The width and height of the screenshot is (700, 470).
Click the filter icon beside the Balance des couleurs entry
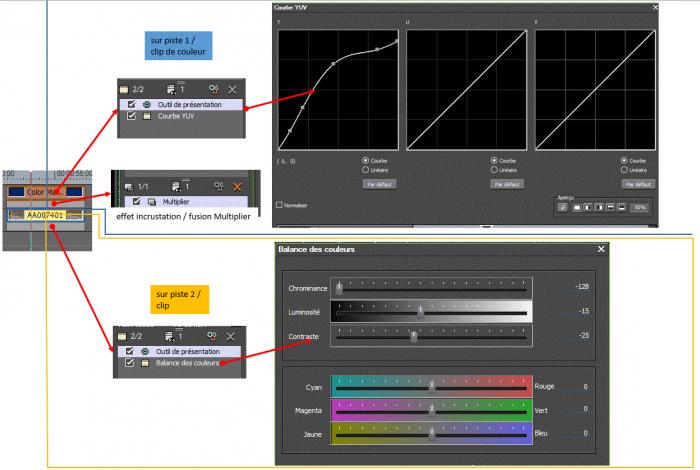click(x=145, y=363)
